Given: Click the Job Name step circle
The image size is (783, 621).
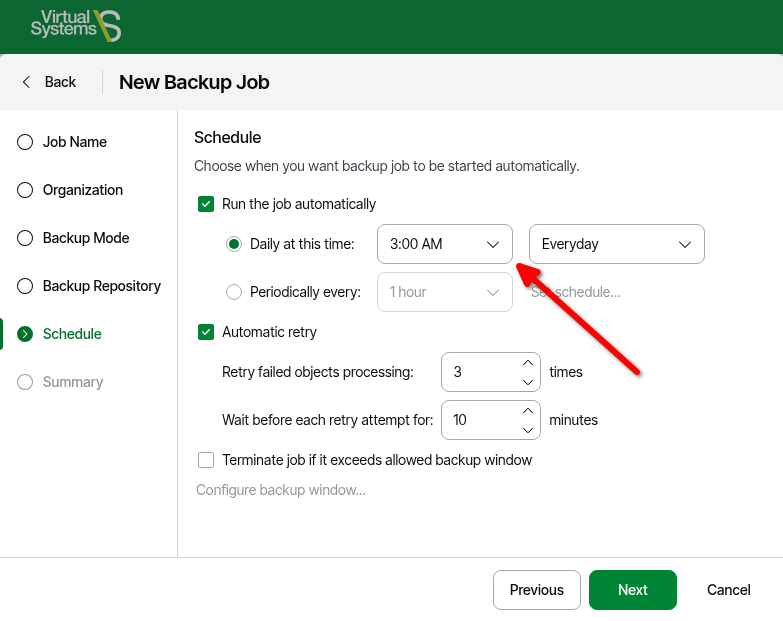Looking at the screenshot, I should (25, 142).
